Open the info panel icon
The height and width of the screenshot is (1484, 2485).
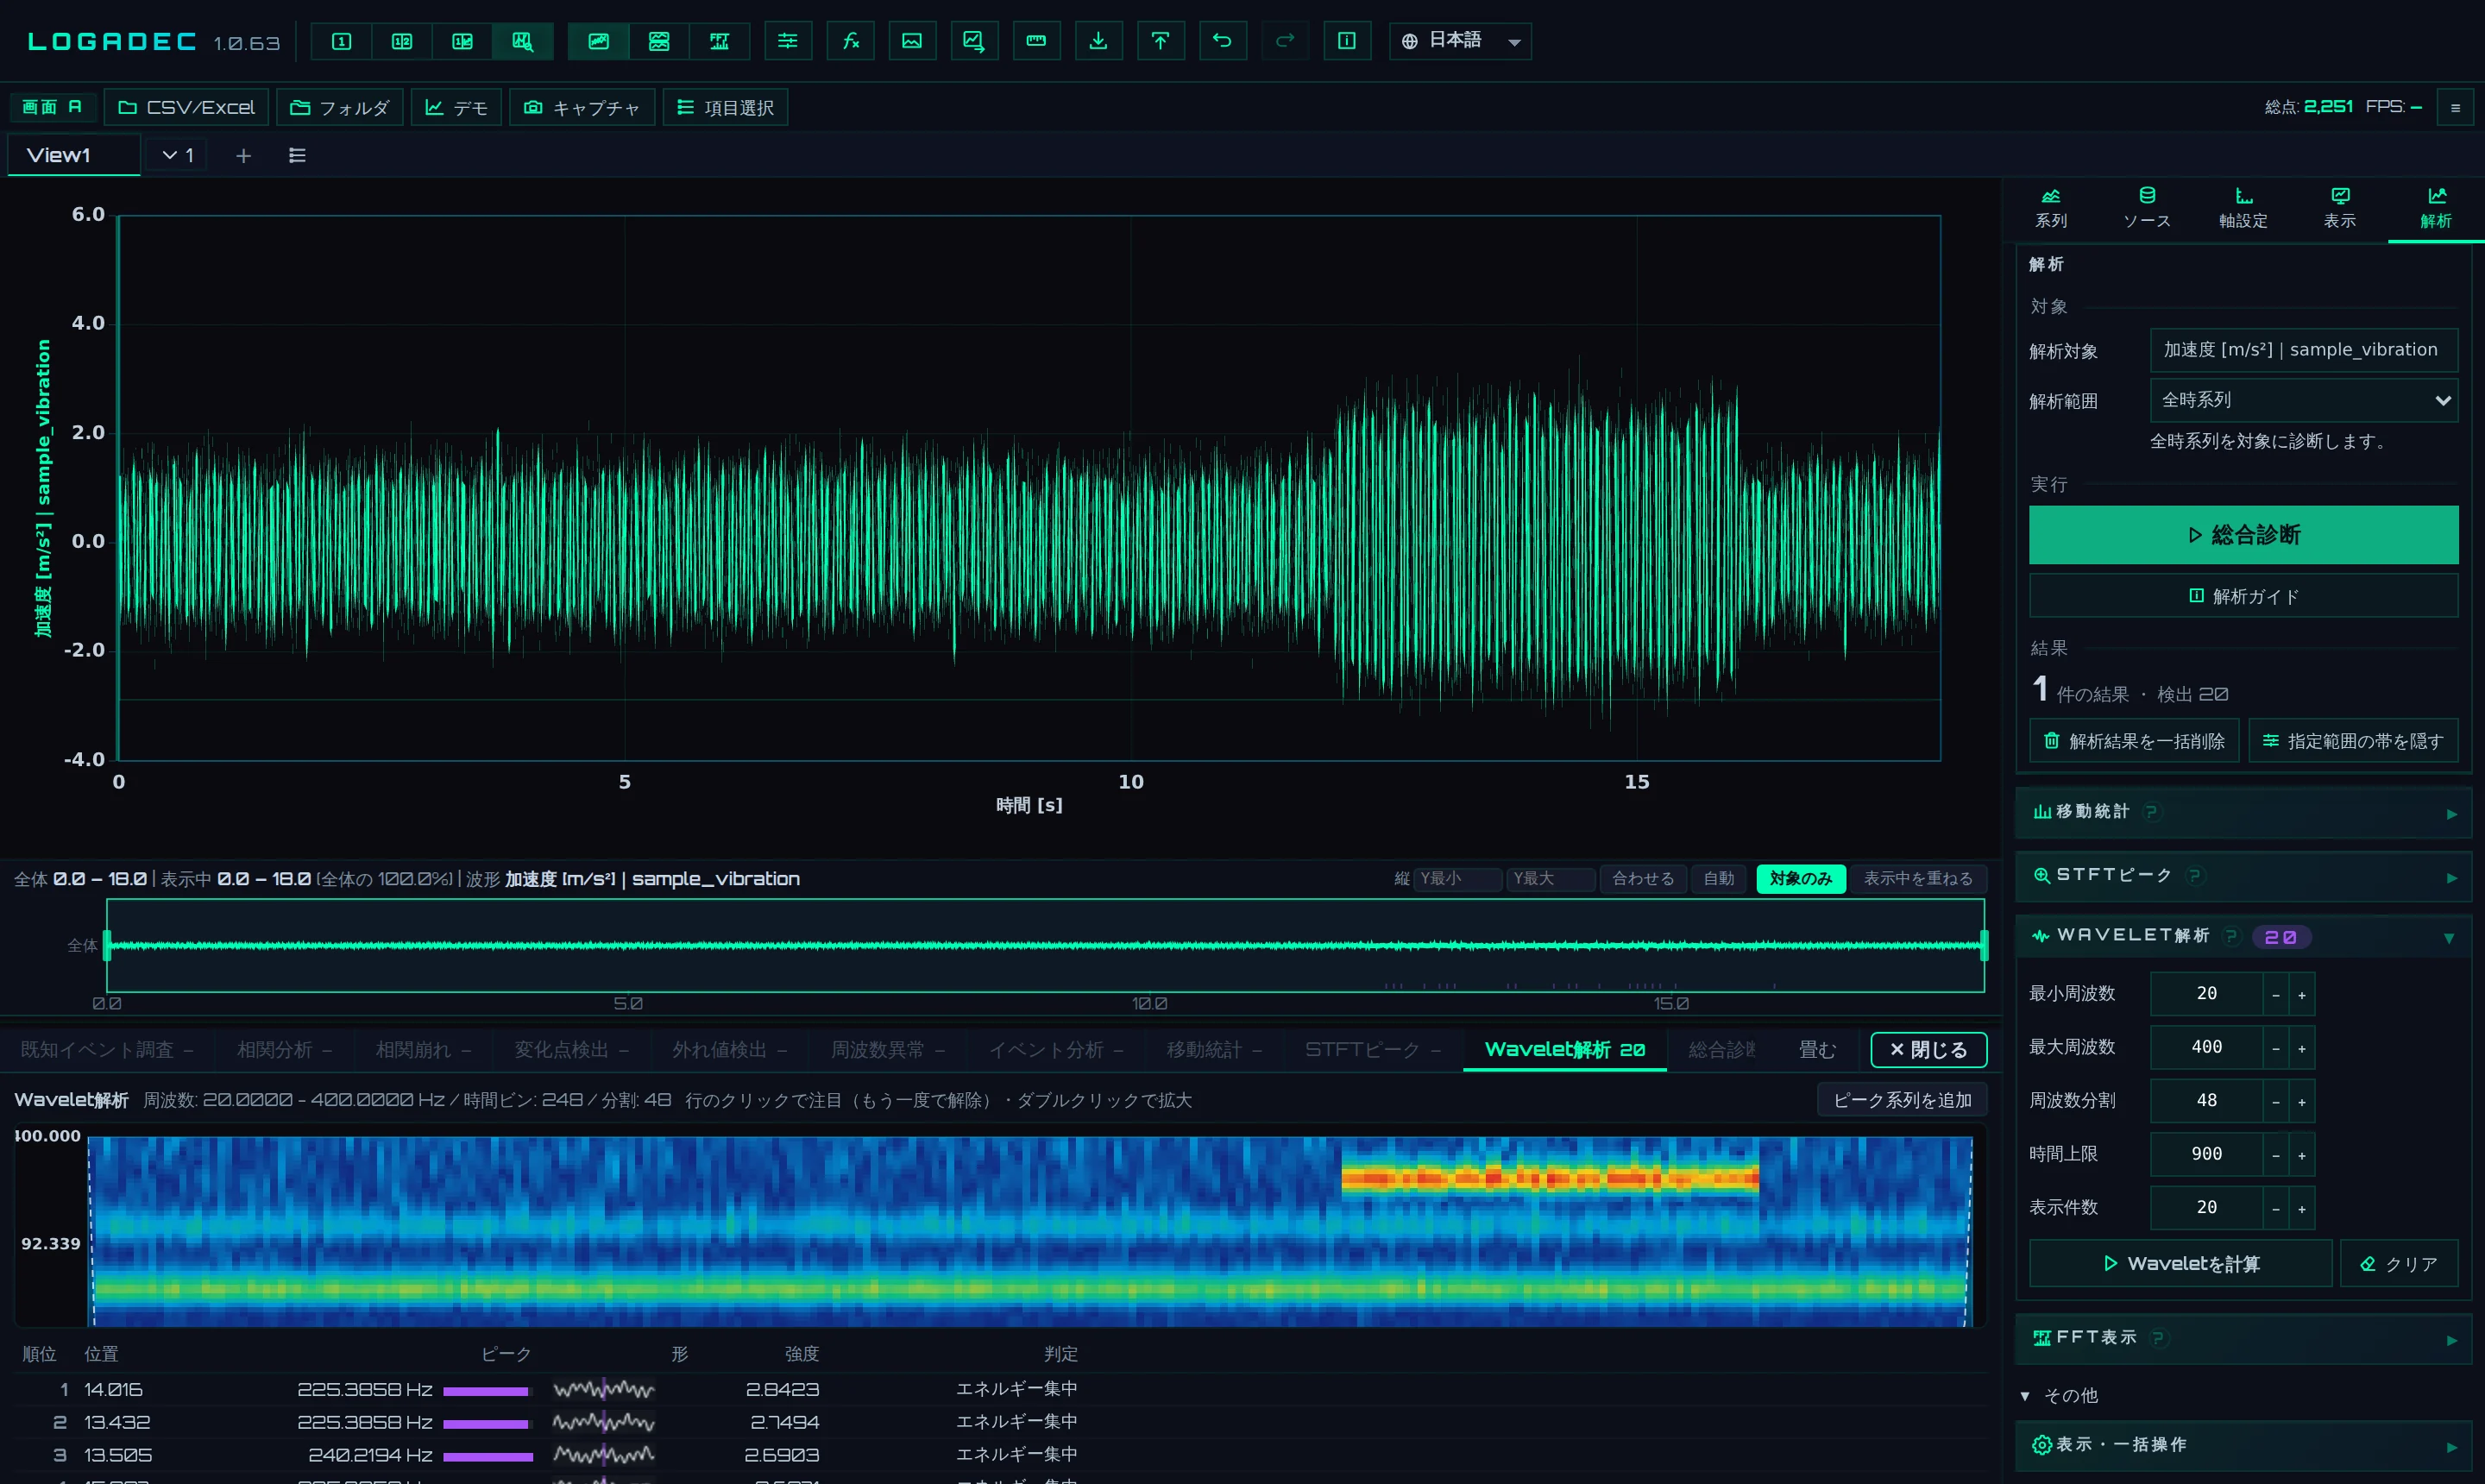pos(1347,41)
